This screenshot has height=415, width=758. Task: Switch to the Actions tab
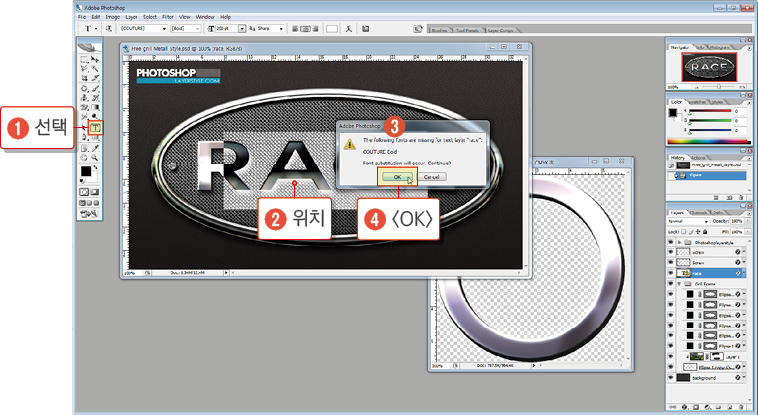[698, 158]
